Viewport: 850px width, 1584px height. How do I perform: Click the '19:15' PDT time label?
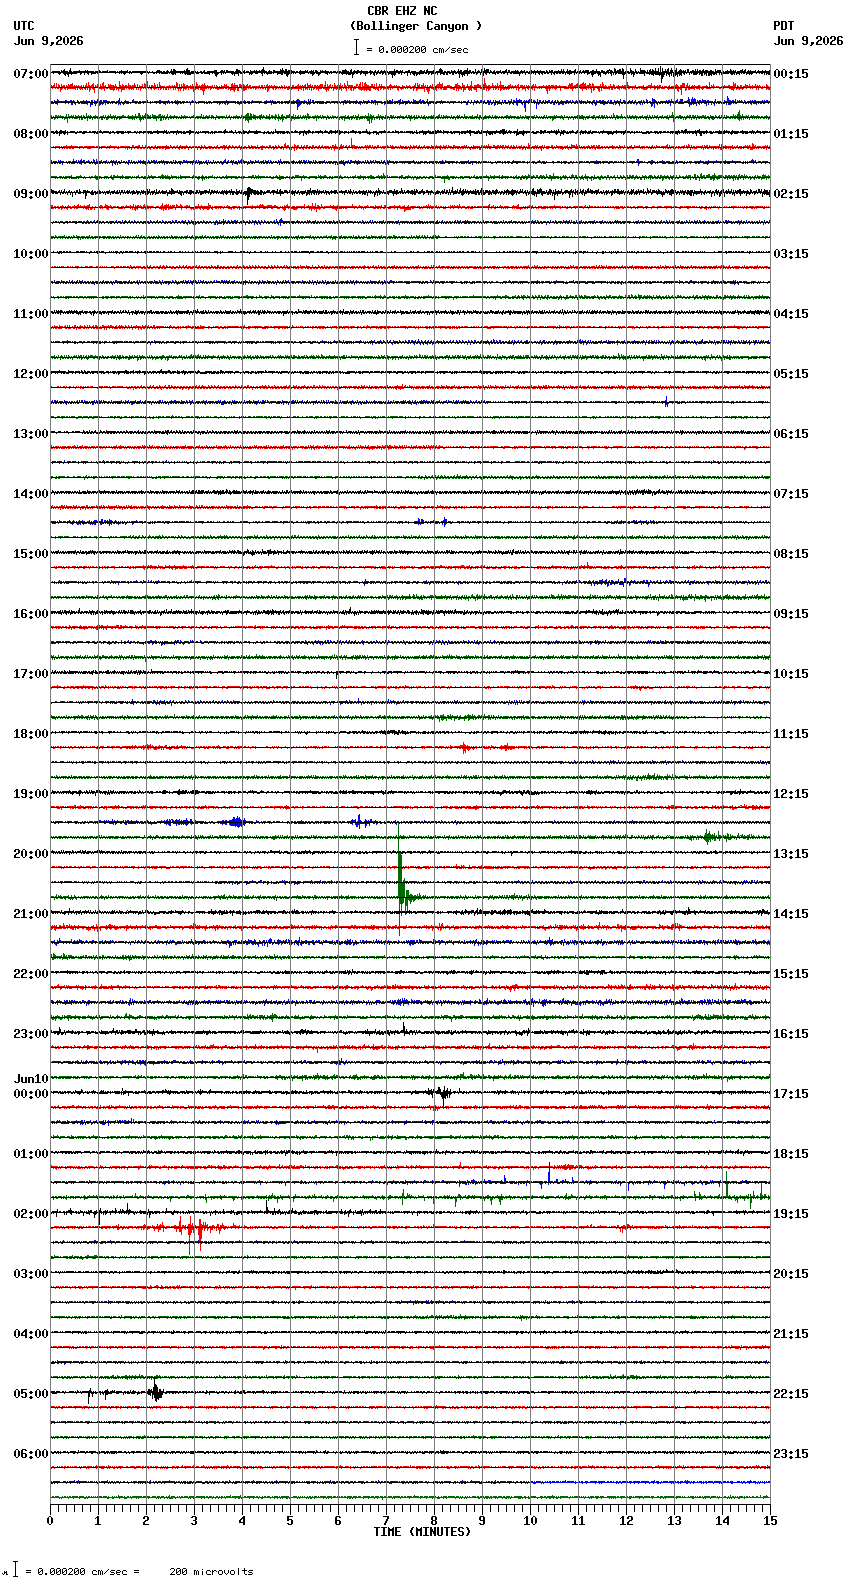791,1214
